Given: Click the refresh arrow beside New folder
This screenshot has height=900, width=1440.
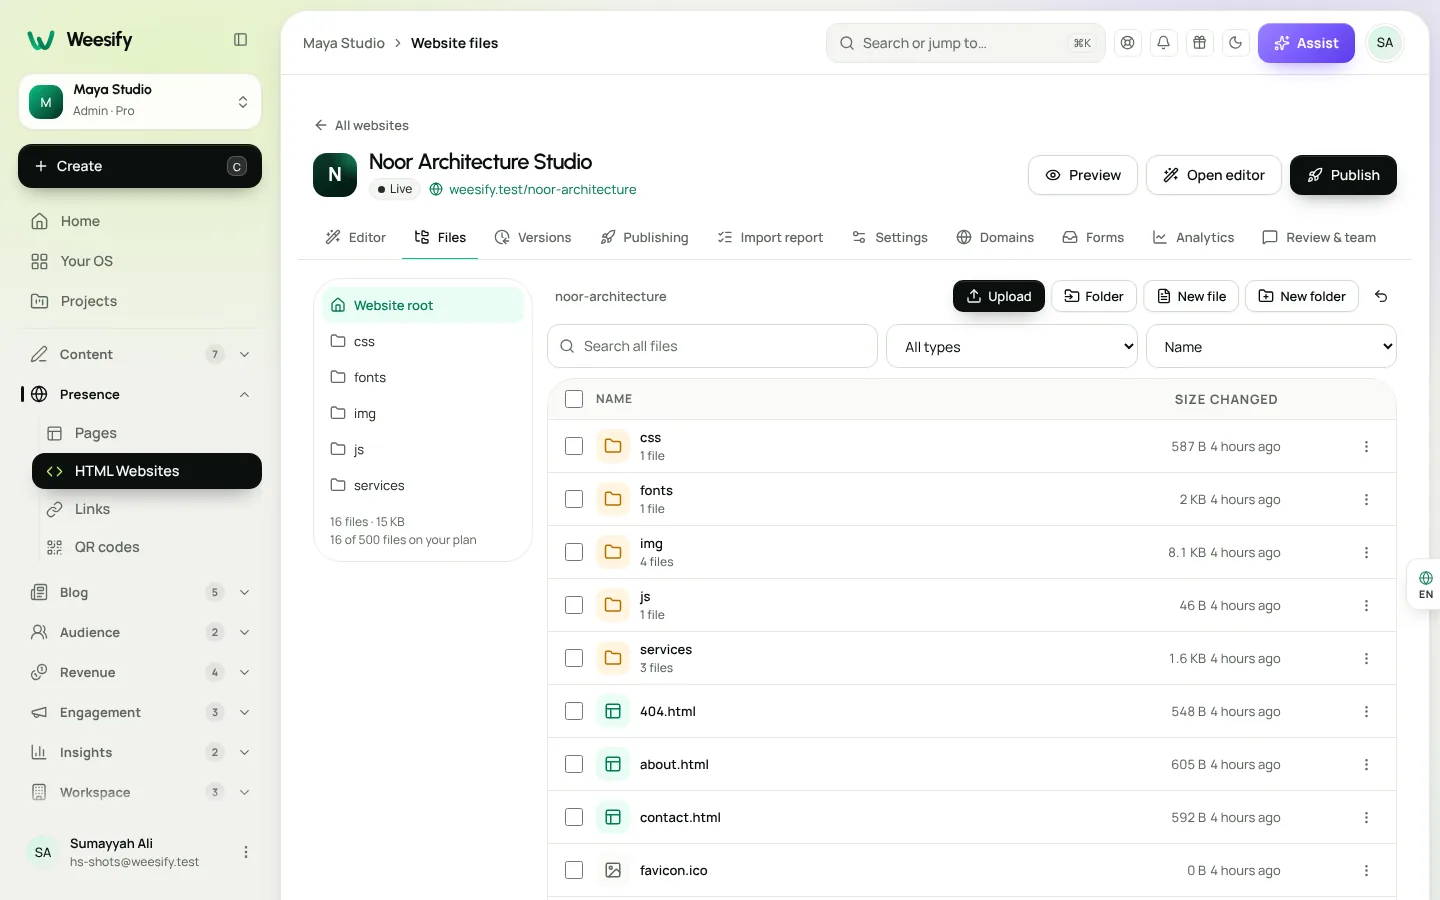Looking at the screenshot, I should pyautogui.click(x=1381, y=296).
